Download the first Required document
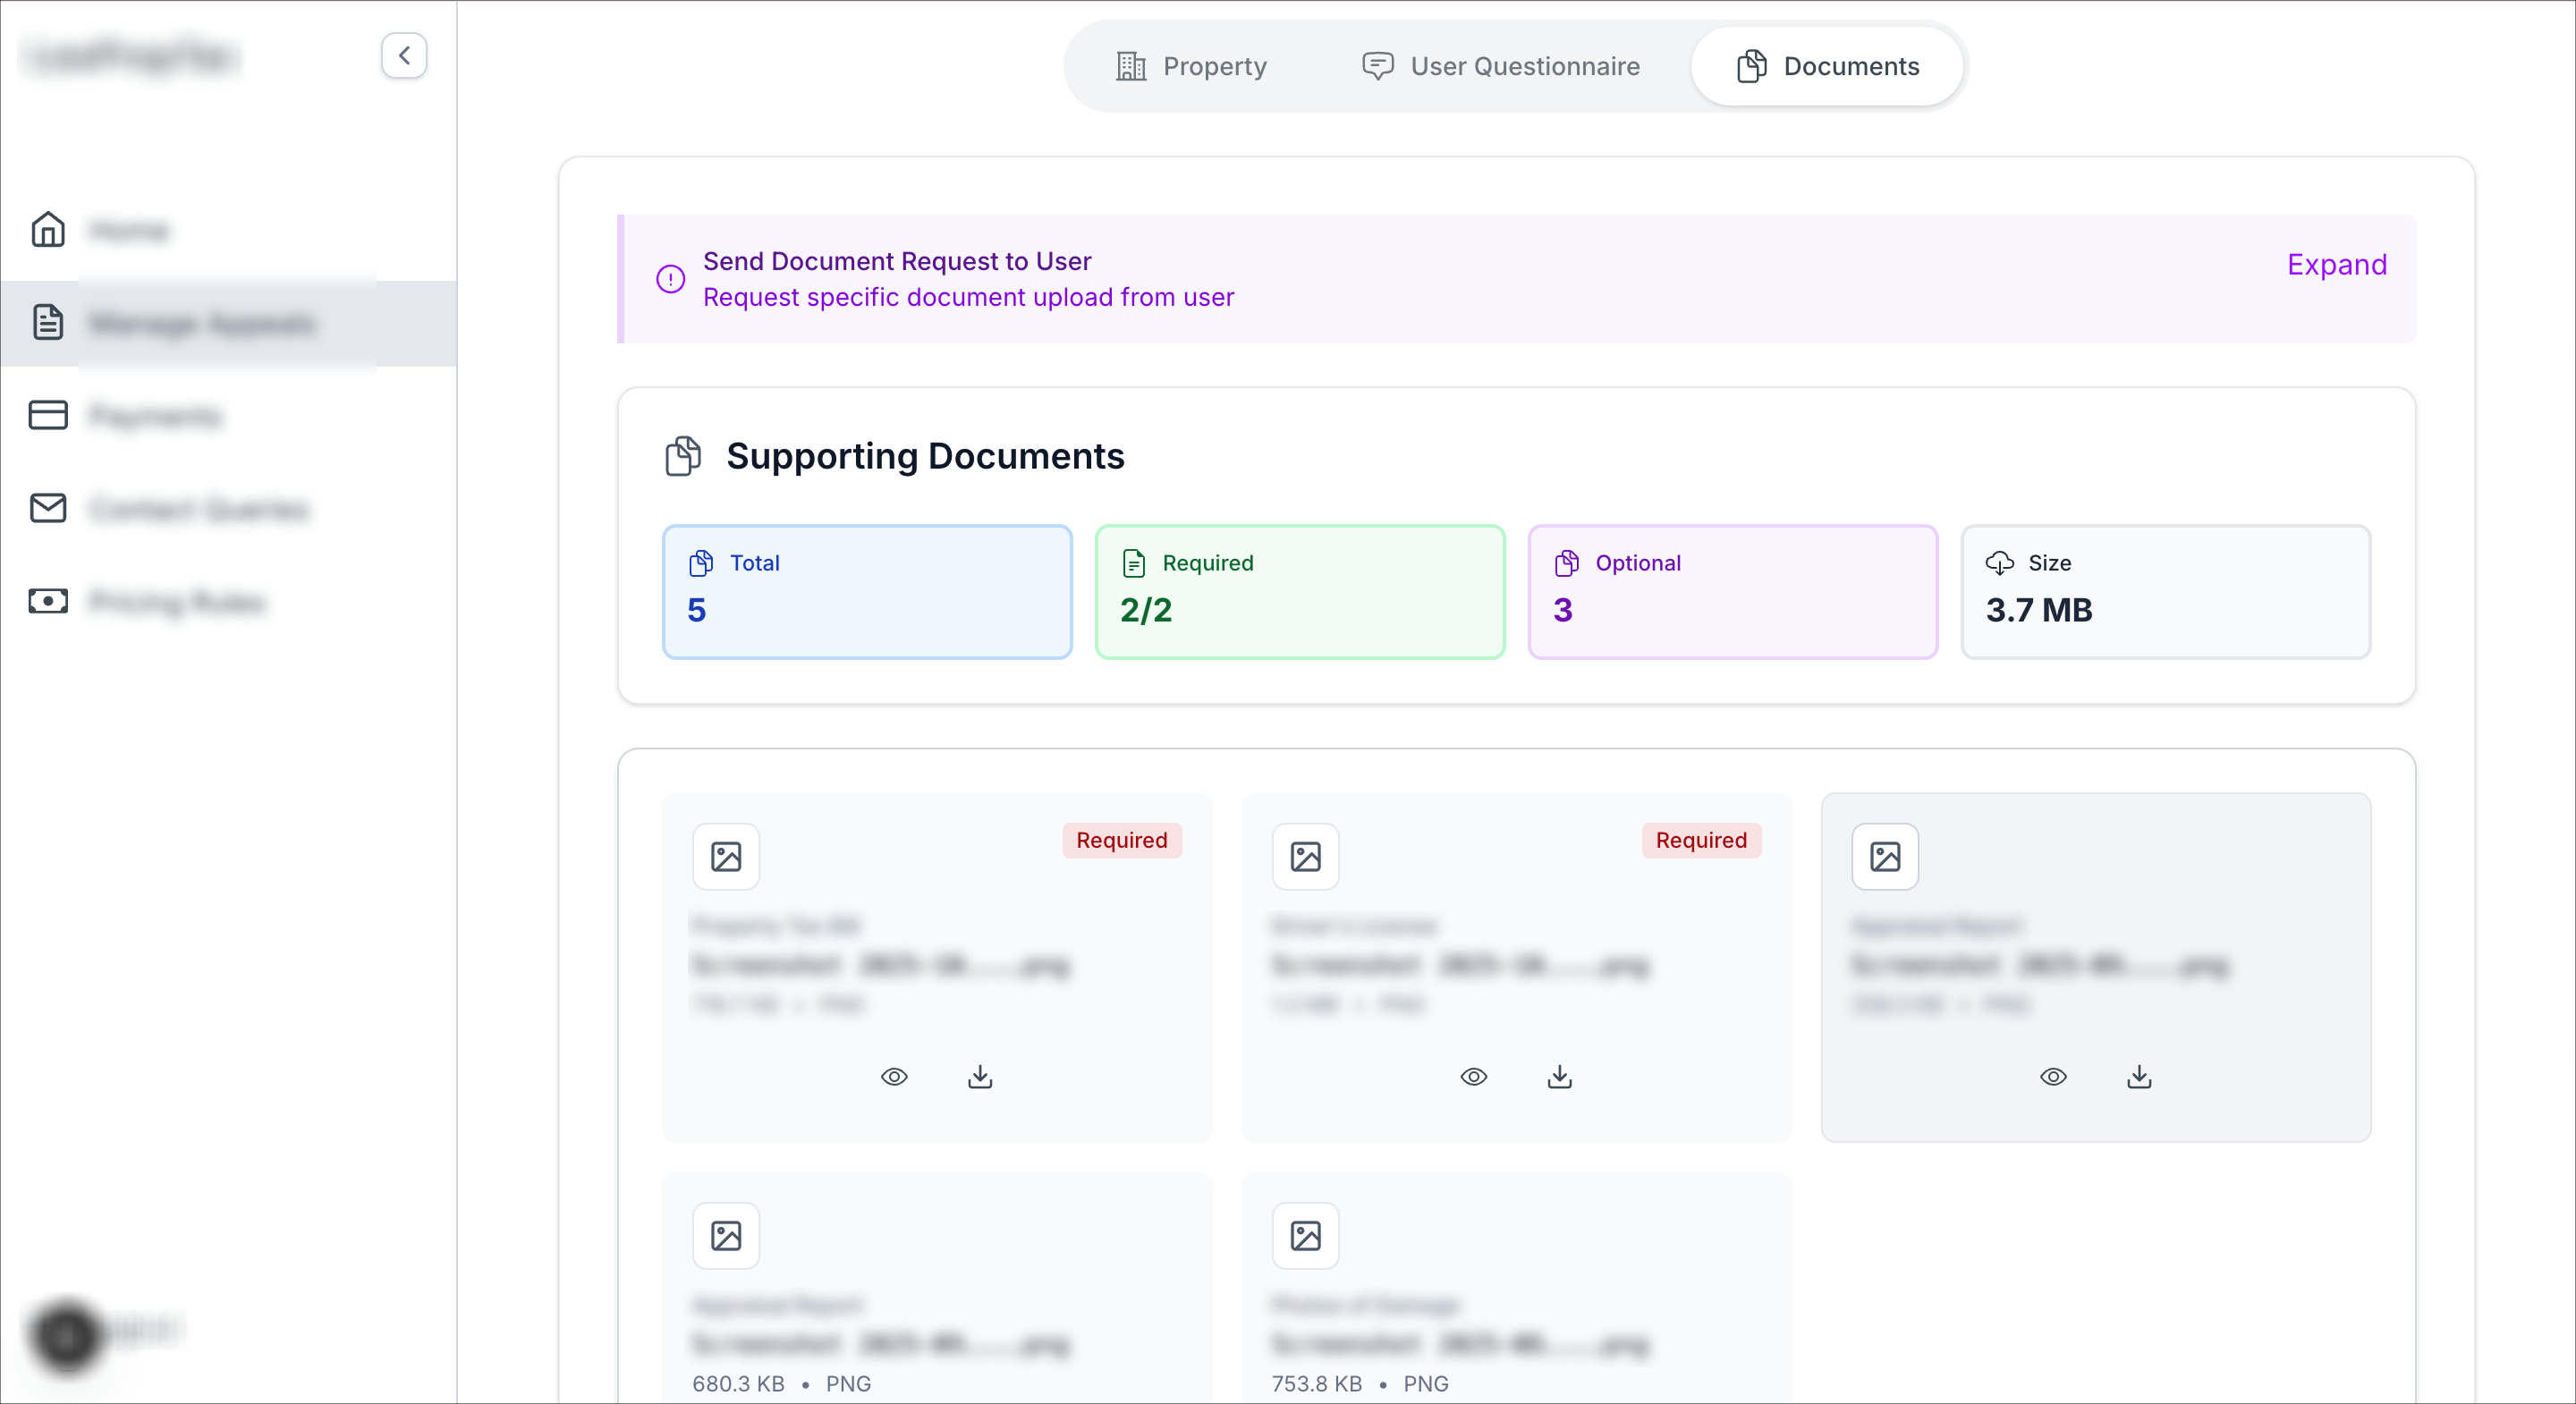 [x=980, y=1077]
